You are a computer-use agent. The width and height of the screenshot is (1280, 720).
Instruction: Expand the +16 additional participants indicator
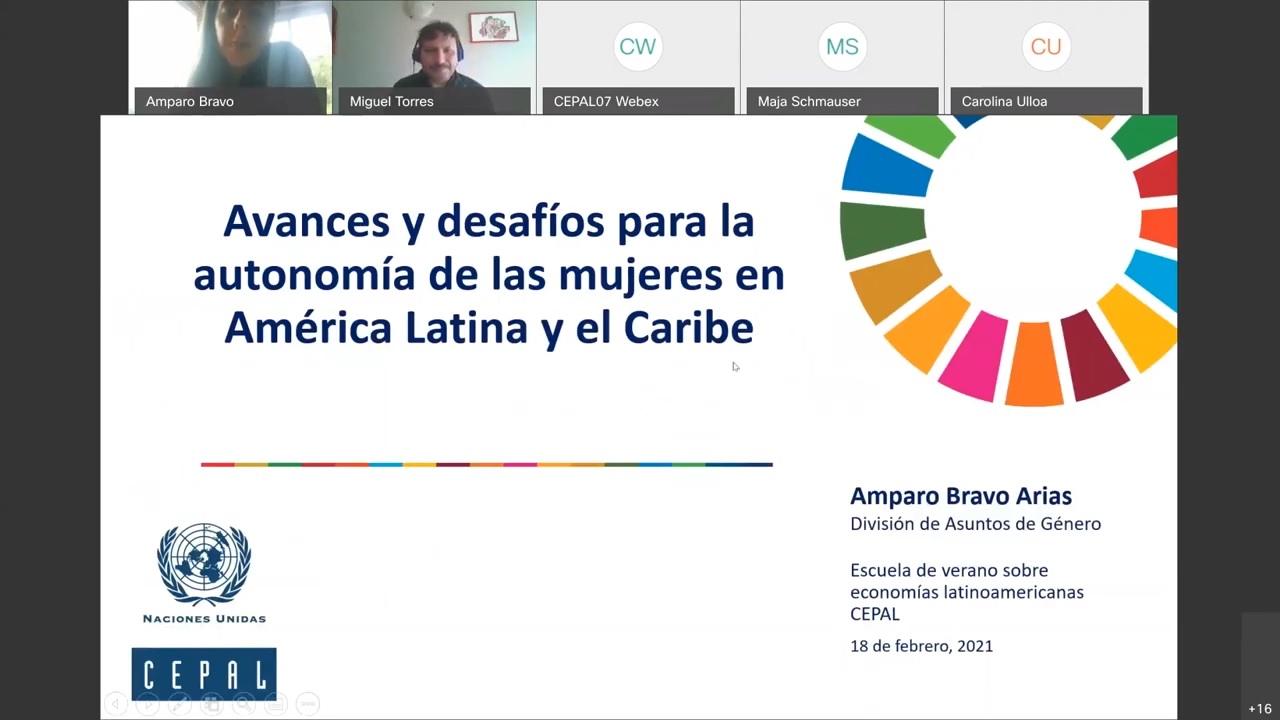pyautogui.click(x=1260, y=708)
